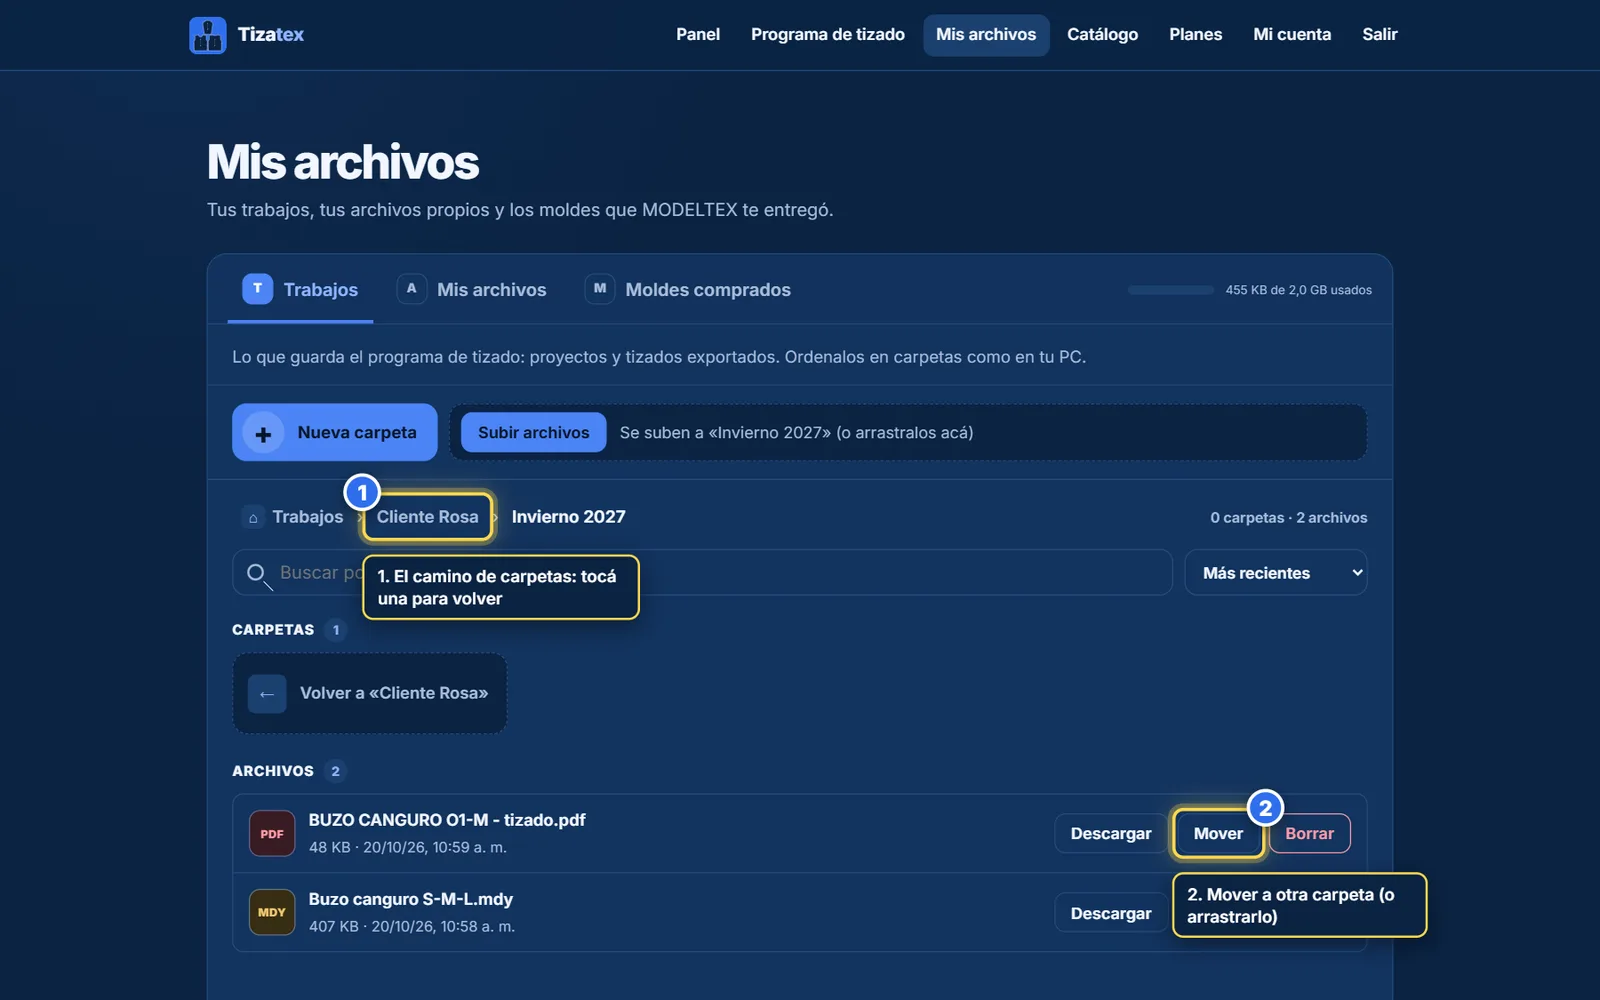Open the Panel nav item

698,35
